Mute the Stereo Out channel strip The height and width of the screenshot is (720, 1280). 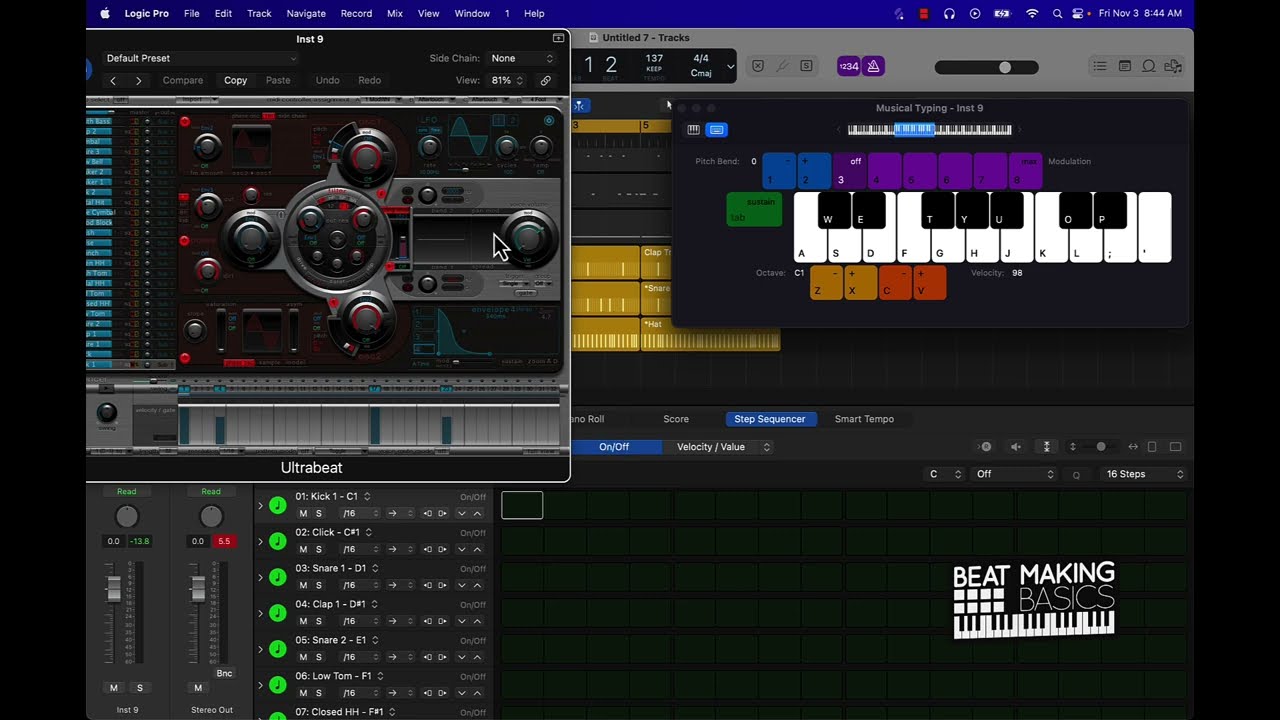click(x=198, y=688)
